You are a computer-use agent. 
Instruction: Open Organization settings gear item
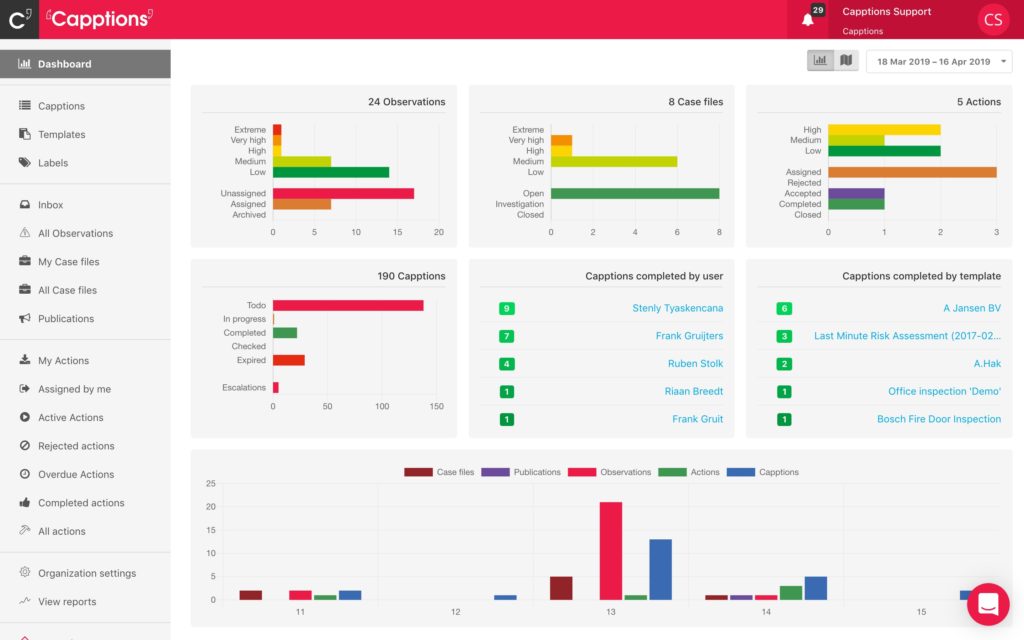point(85,573)
